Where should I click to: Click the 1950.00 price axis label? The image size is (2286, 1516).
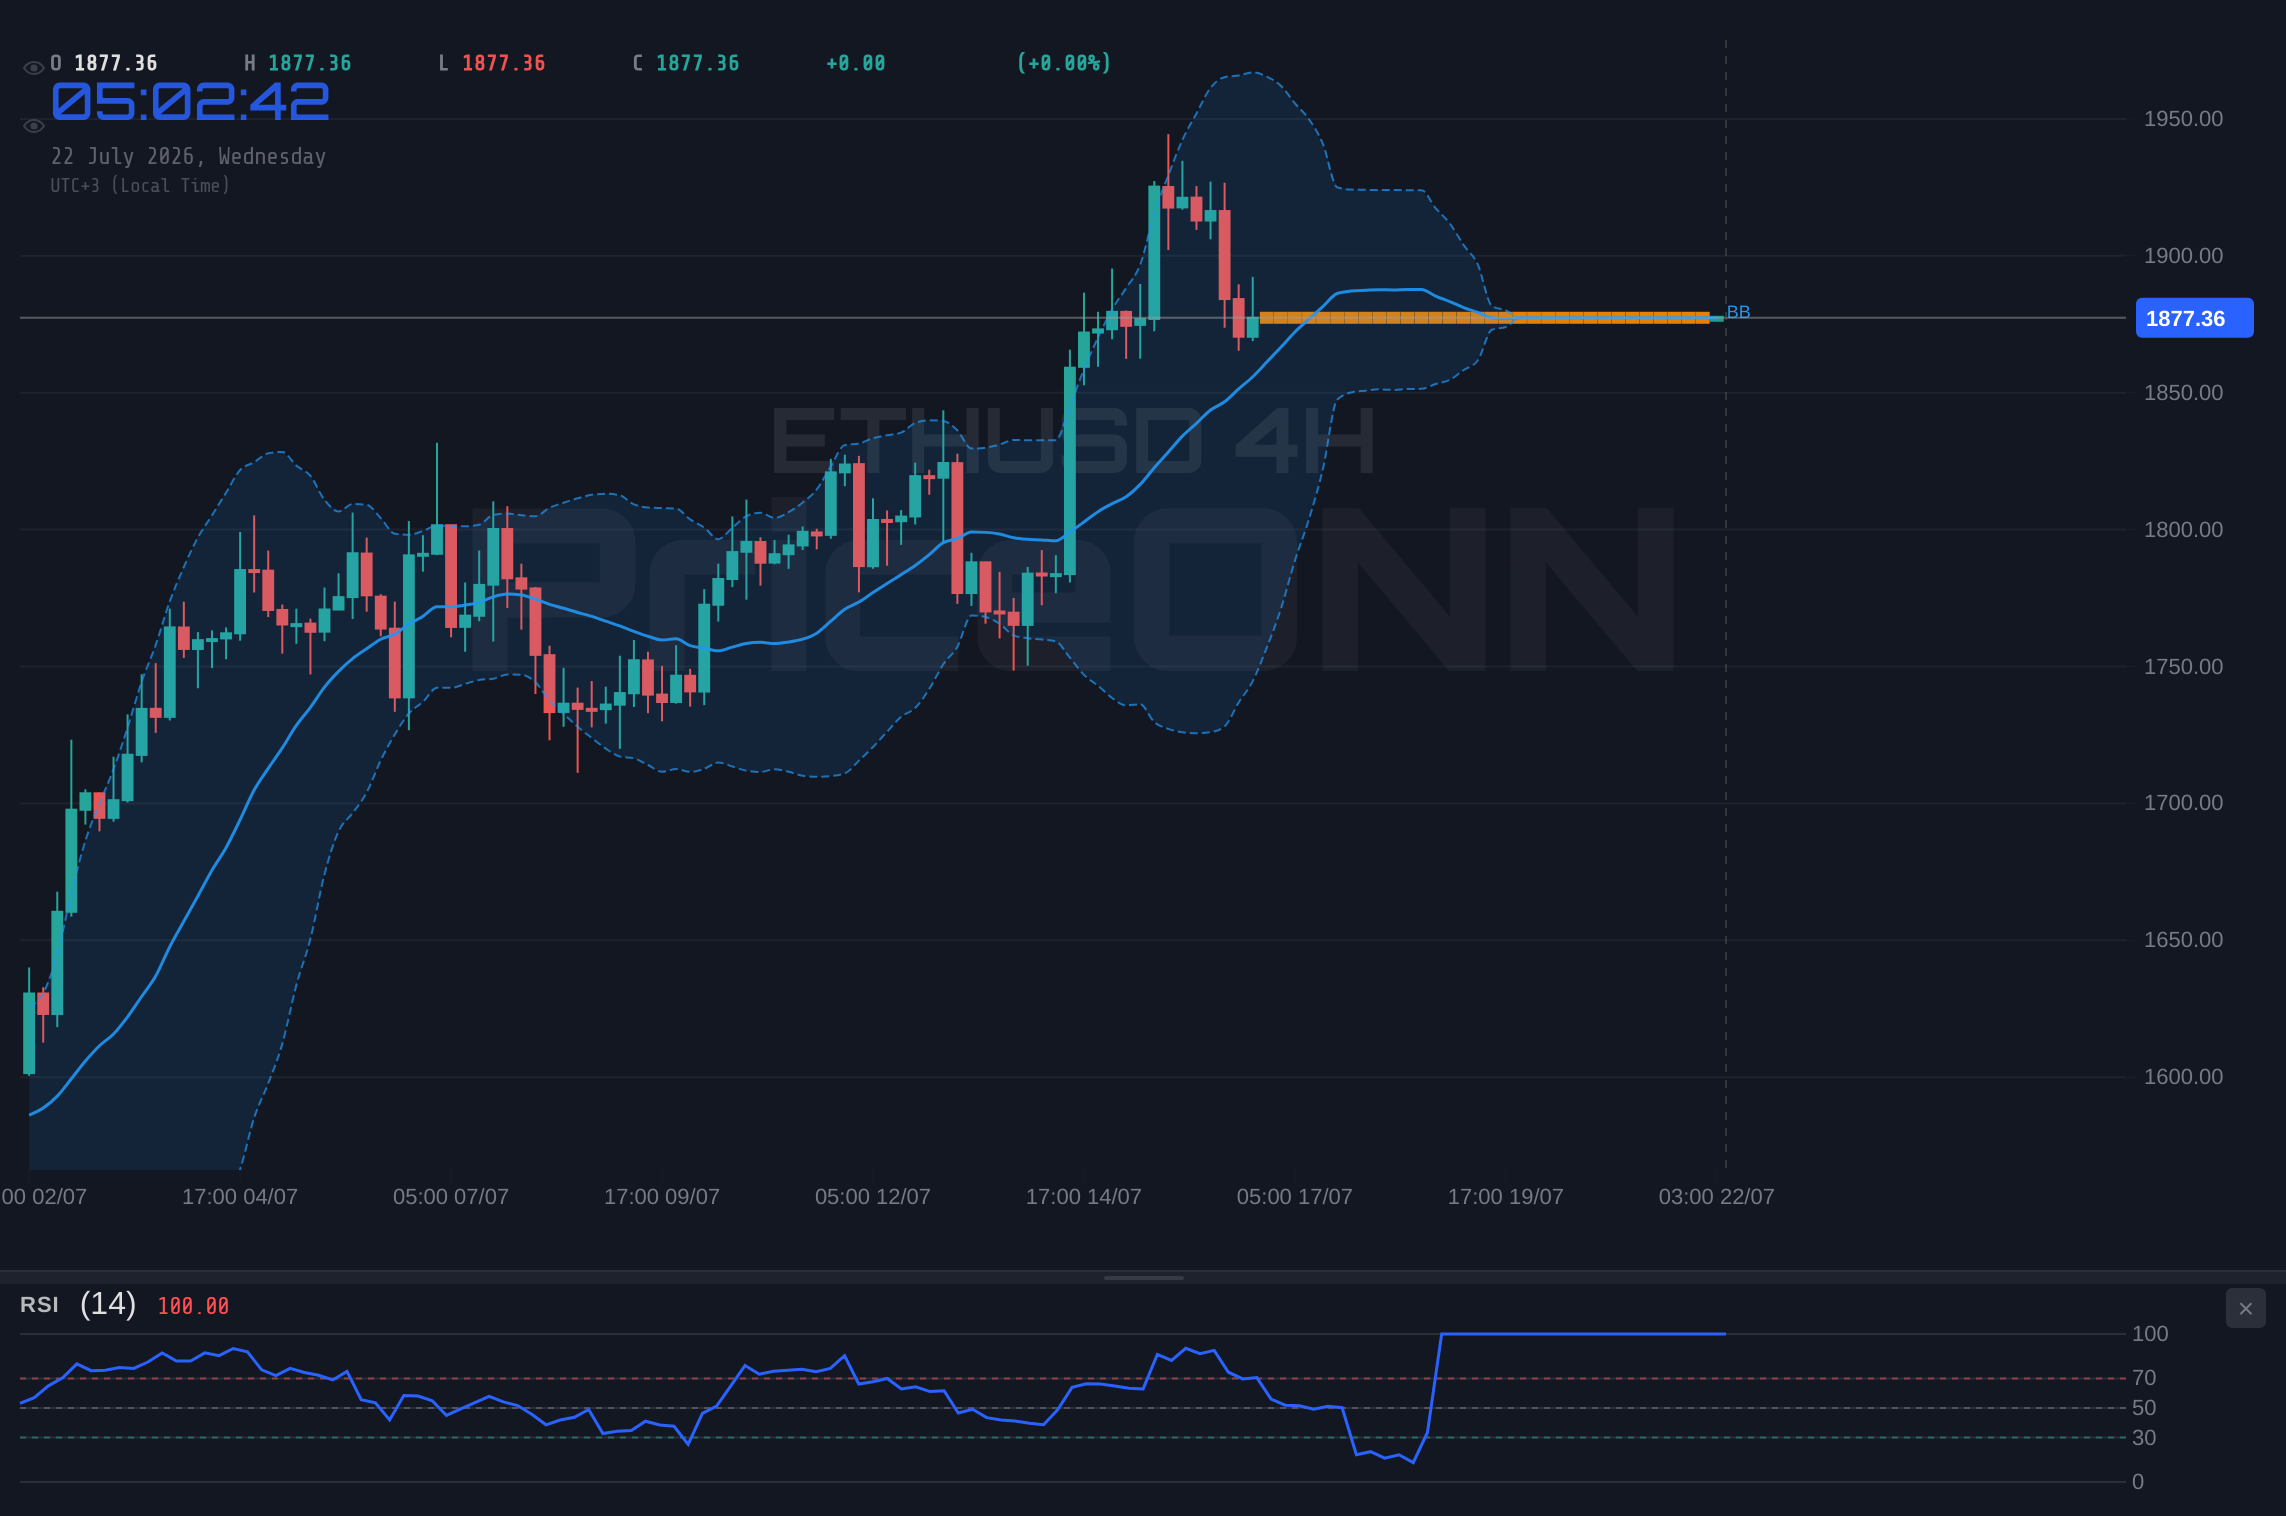click(x=2183, y=119)
